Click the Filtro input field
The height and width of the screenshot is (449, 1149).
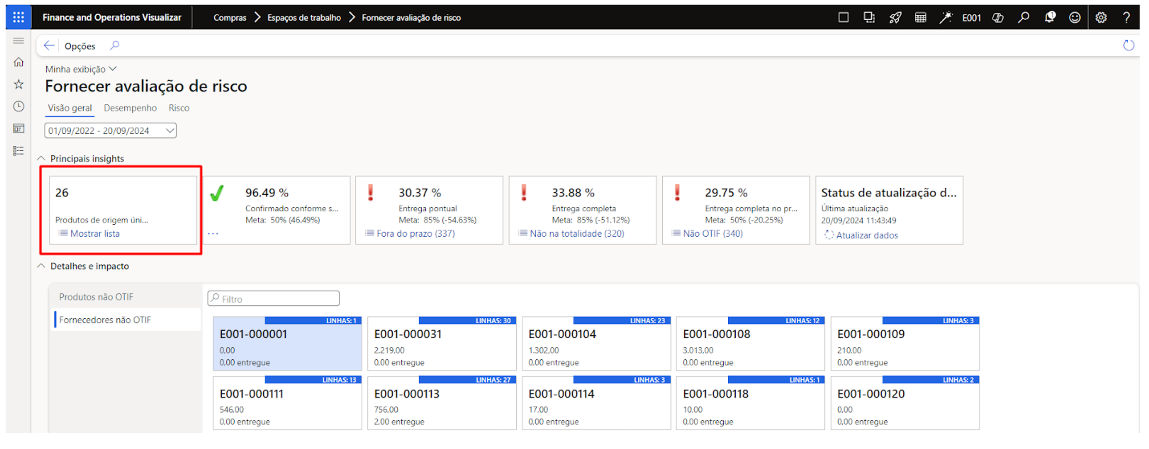tap(273, 298)
